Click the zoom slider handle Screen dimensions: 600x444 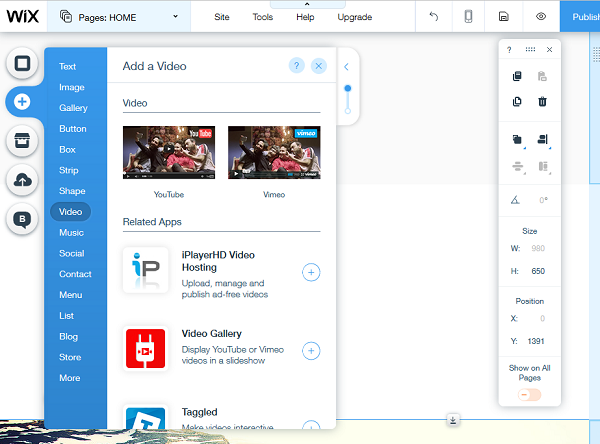coord(347,88)
